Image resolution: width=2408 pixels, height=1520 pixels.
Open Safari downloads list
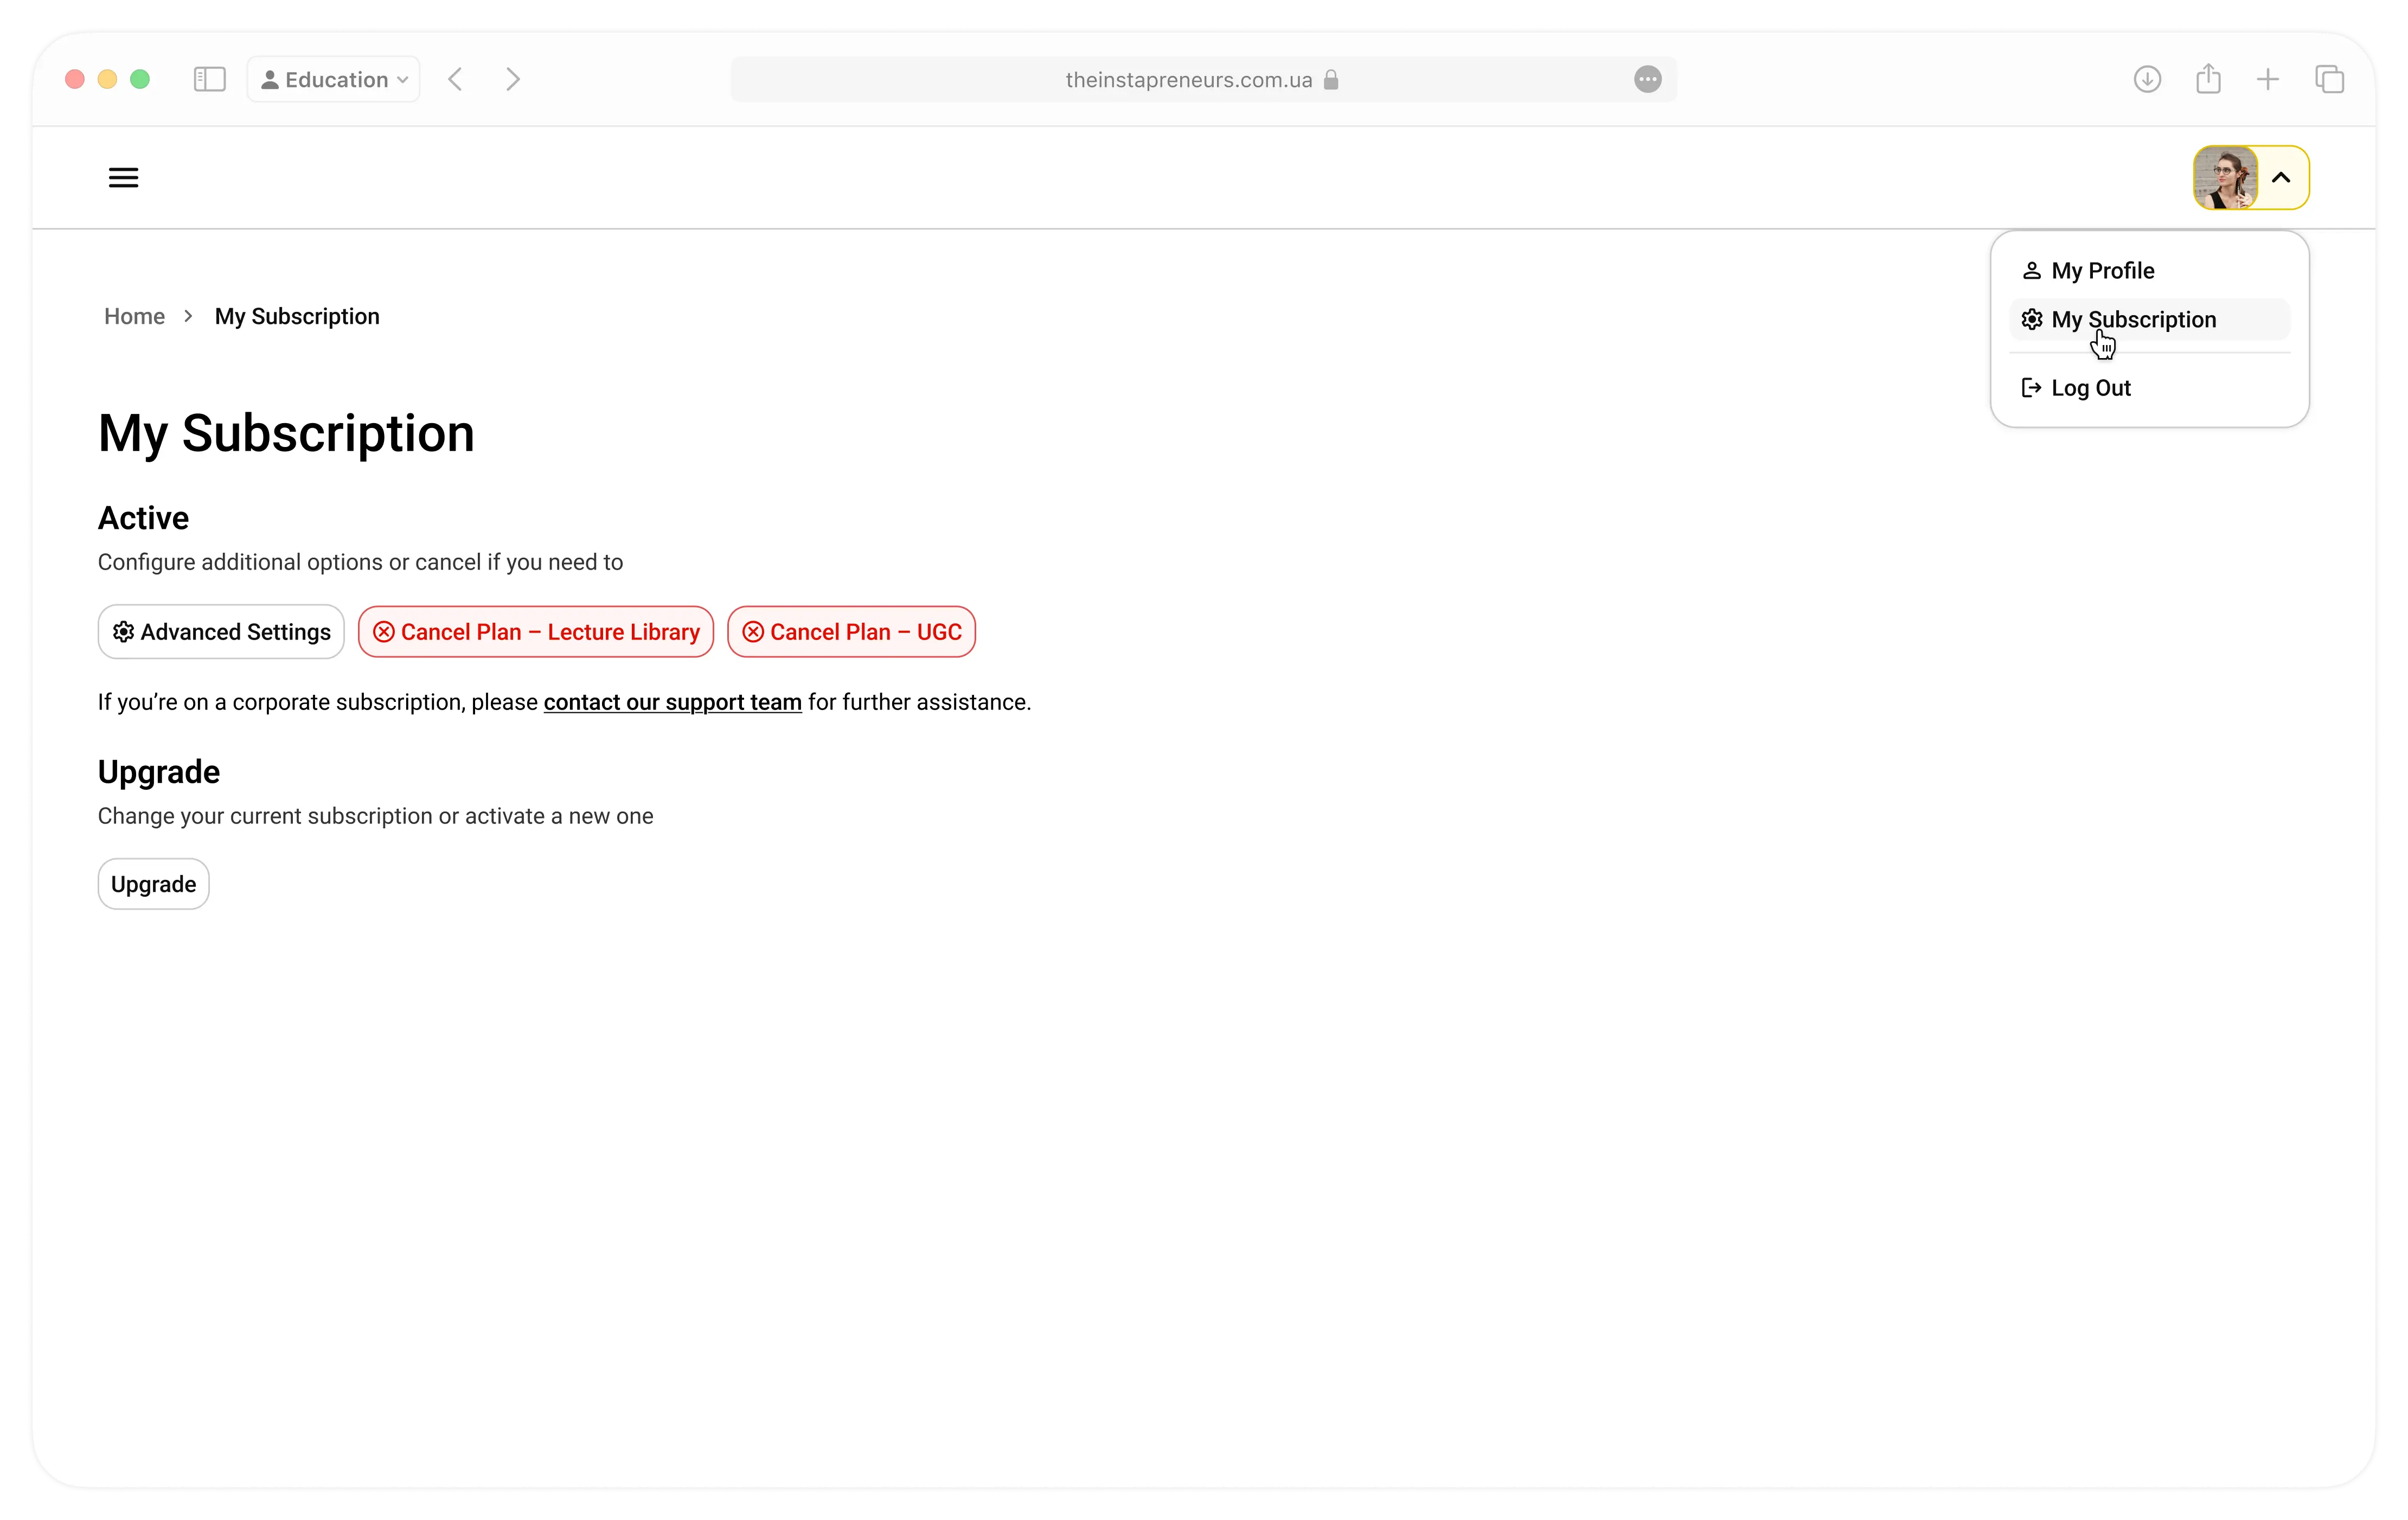2146,79
